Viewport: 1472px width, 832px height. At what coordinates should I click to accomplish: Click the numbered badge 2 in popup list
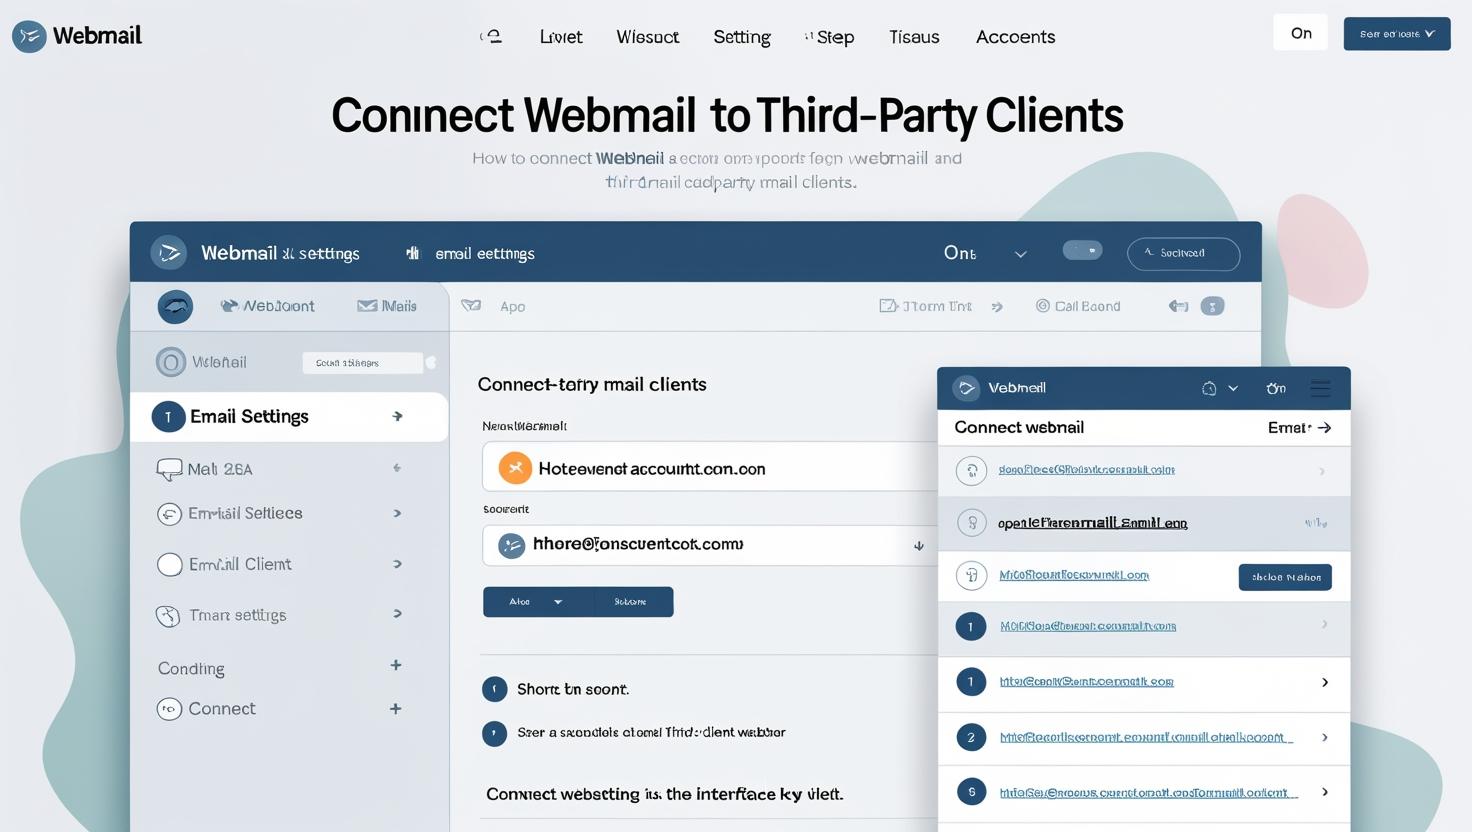click(970, 738)
